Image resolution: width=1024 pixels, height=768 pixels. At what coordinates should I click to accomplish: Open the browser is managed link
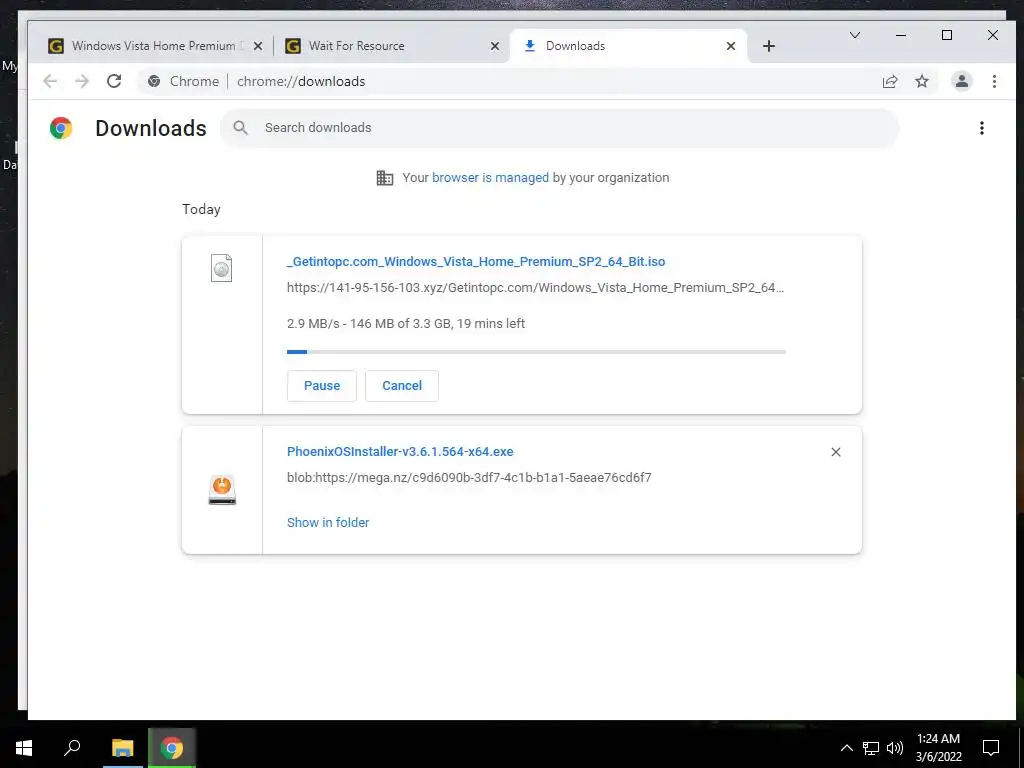click(x=490, y=178)
